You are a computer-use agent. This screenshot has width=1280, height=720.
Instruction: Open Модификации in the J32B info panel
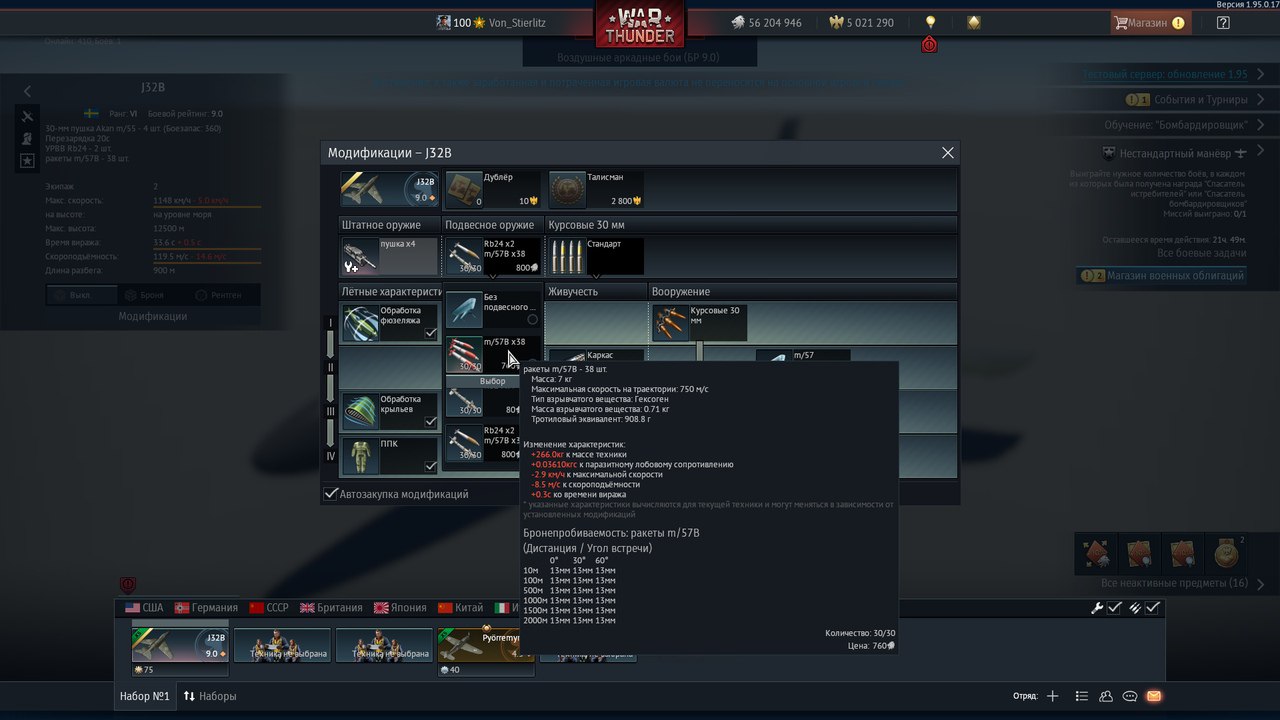click(x=153, y=316)
